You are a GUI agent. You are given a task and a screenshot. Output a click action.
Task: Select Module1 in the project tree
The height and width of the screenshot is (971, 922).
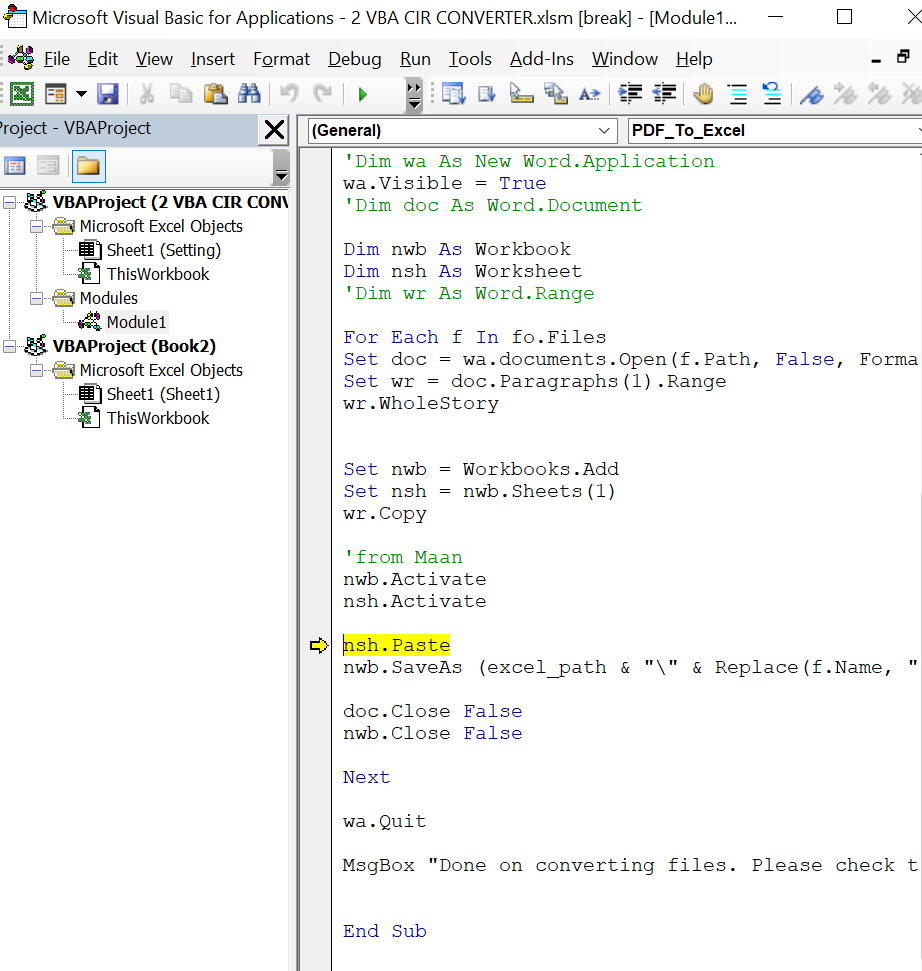click(137, 322)
